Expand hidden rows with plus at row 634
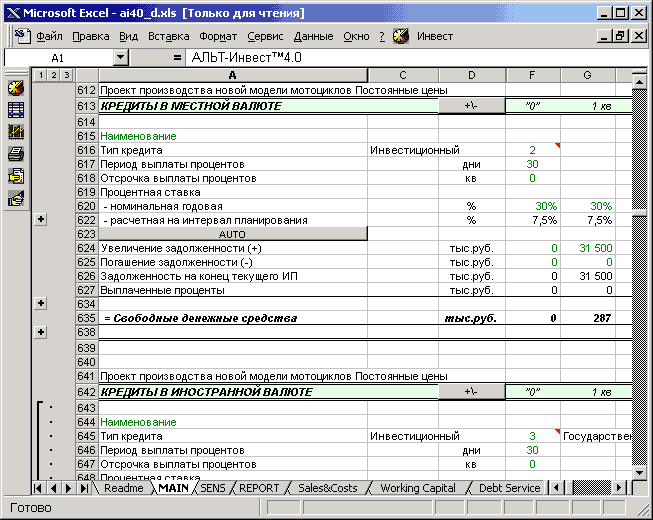The width and height of the screenshot is (653, 520). (x=41, y=303)
